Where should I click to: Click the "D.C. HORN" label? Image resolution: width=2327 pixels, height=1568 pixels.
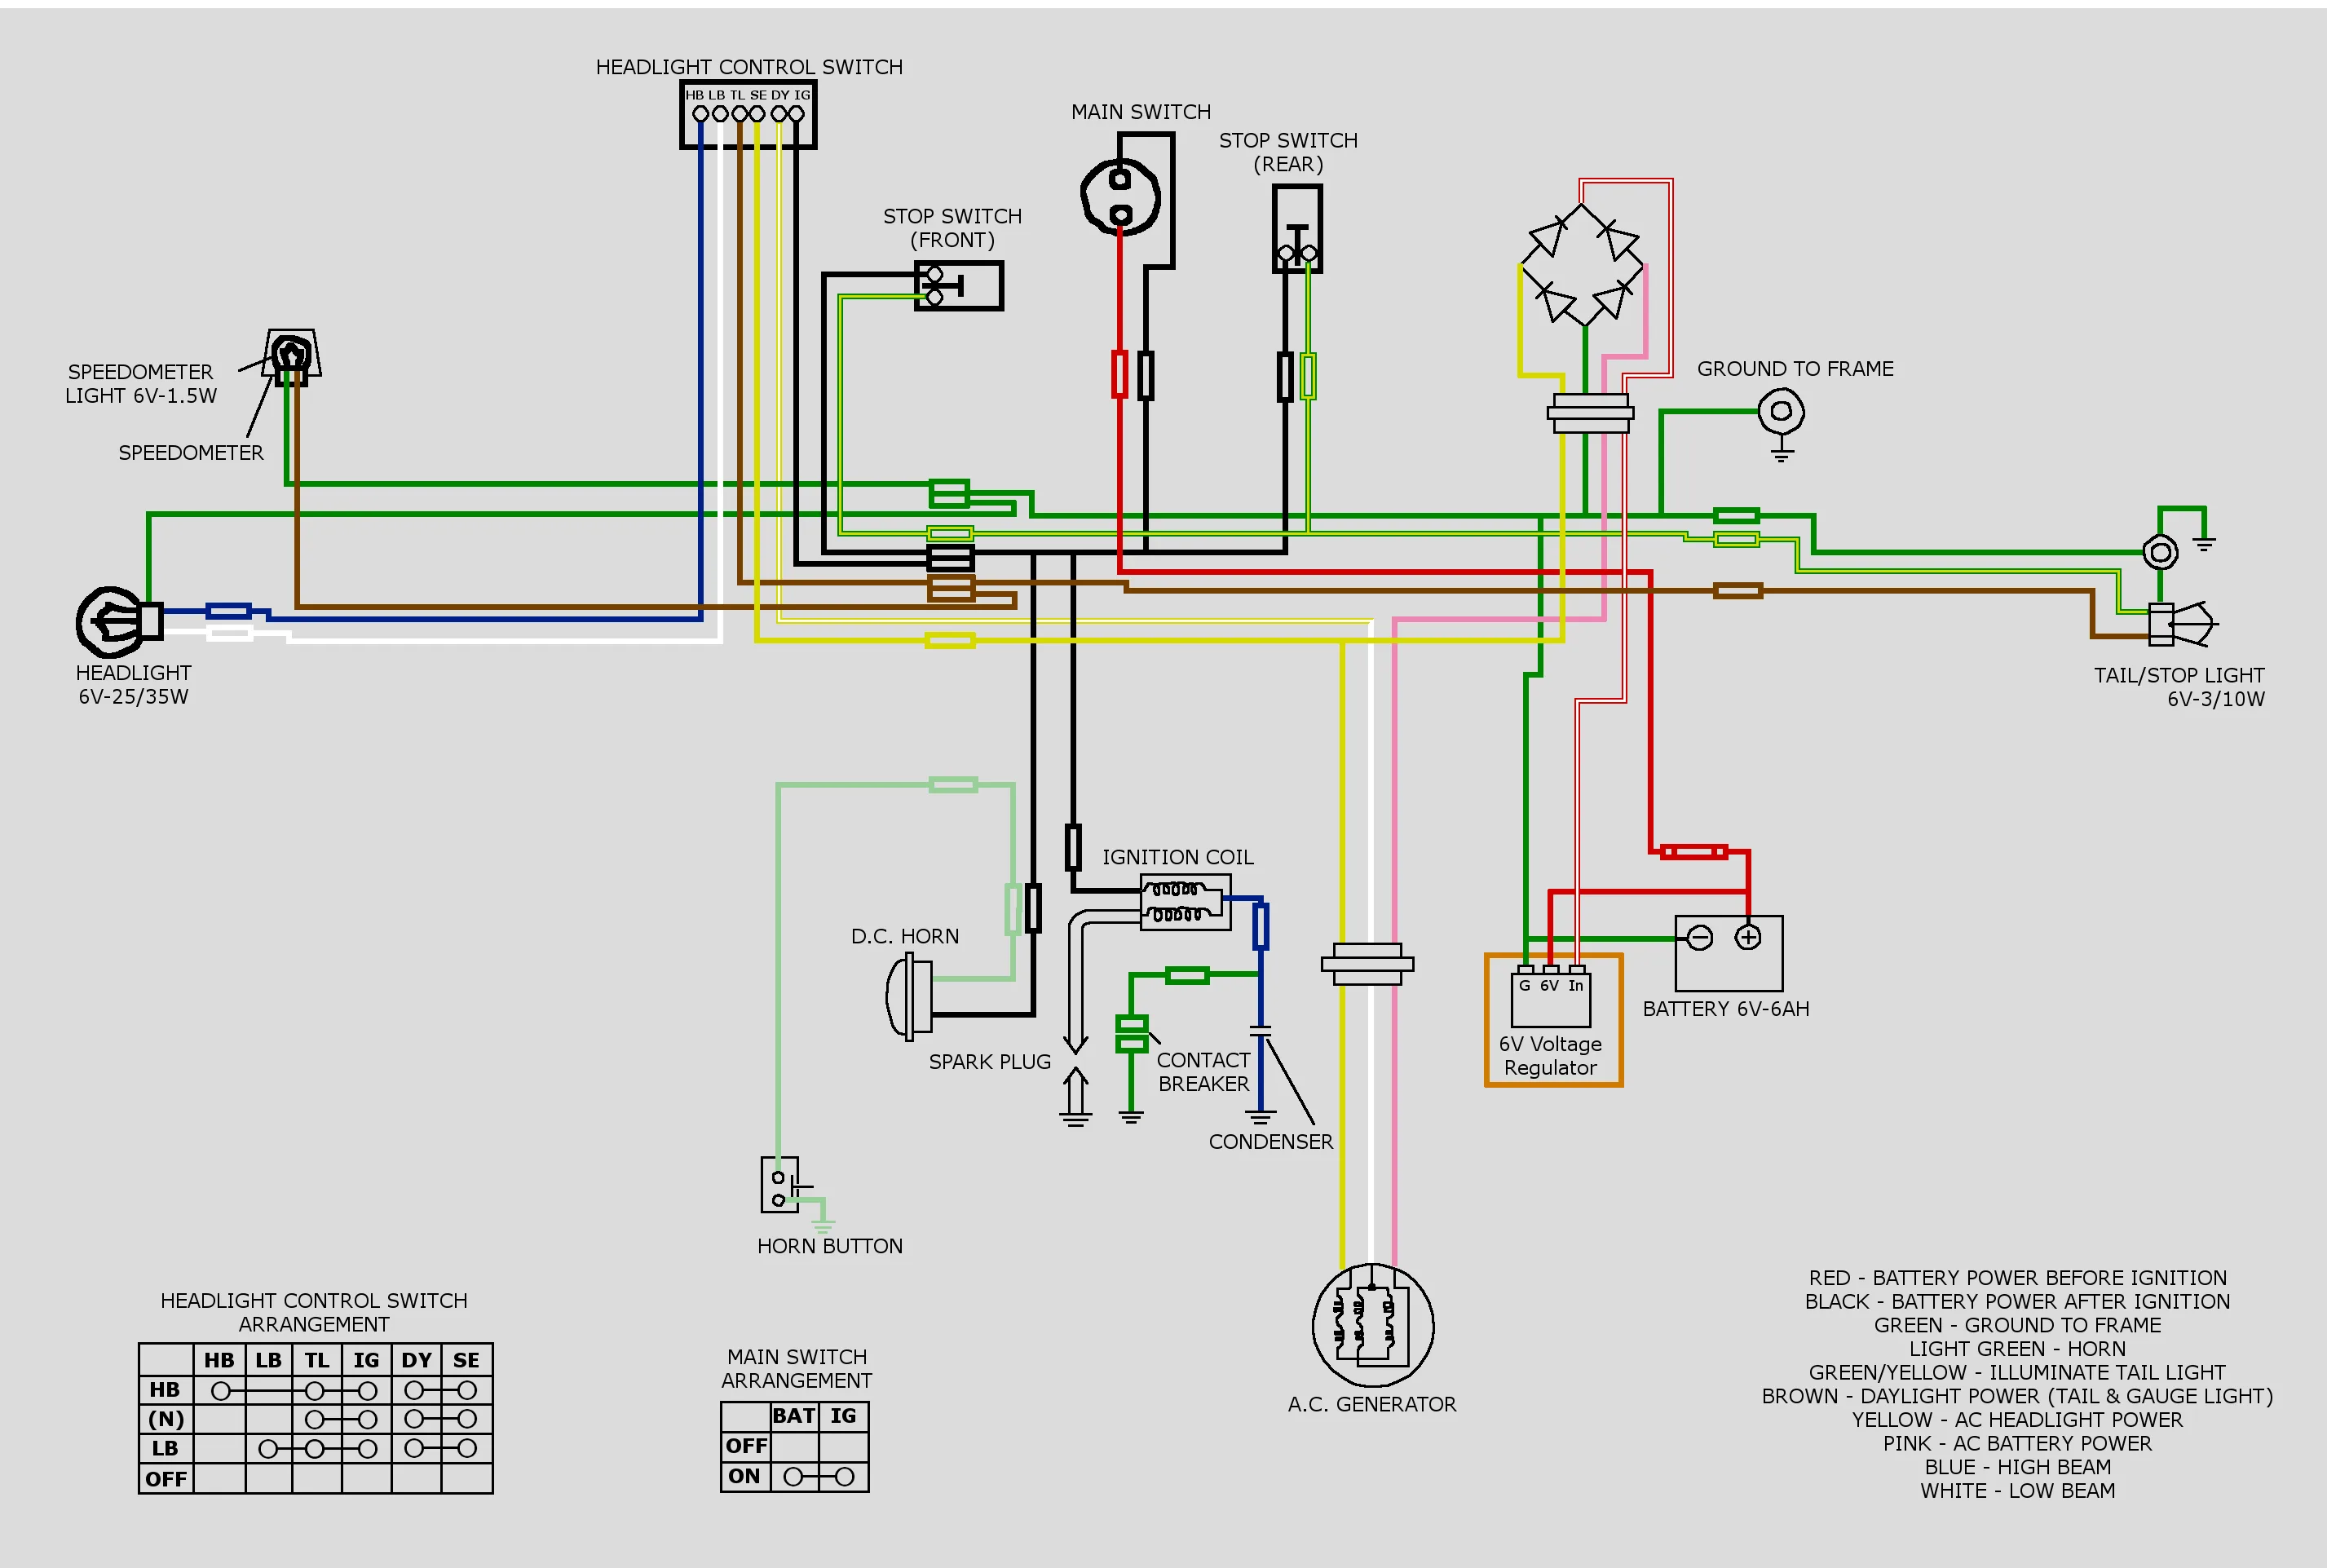(x=905, y=936)
